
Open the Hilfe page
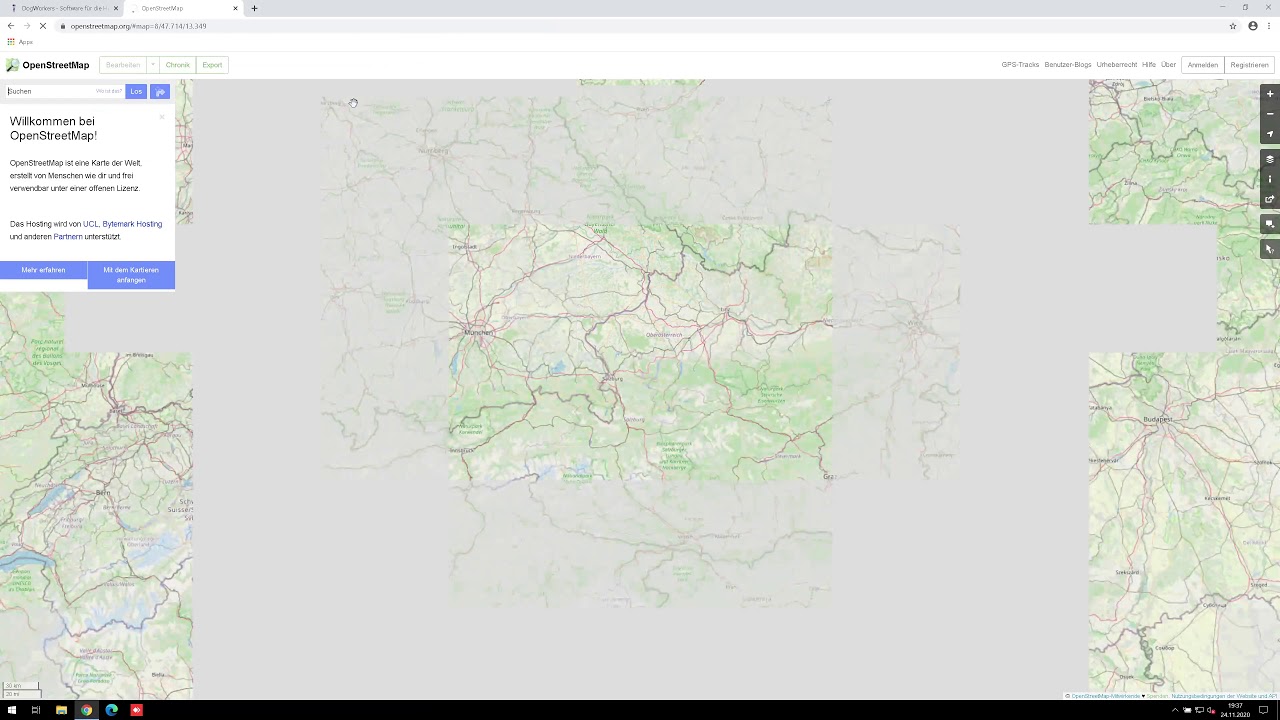(1149, 65)
